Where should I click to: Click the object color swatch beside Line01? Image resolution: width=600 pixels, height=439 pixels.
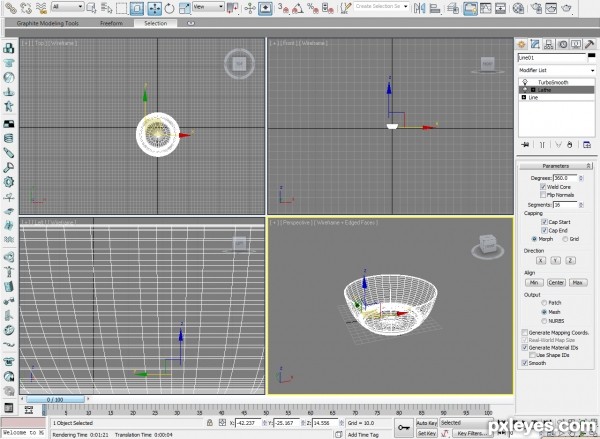592,56
